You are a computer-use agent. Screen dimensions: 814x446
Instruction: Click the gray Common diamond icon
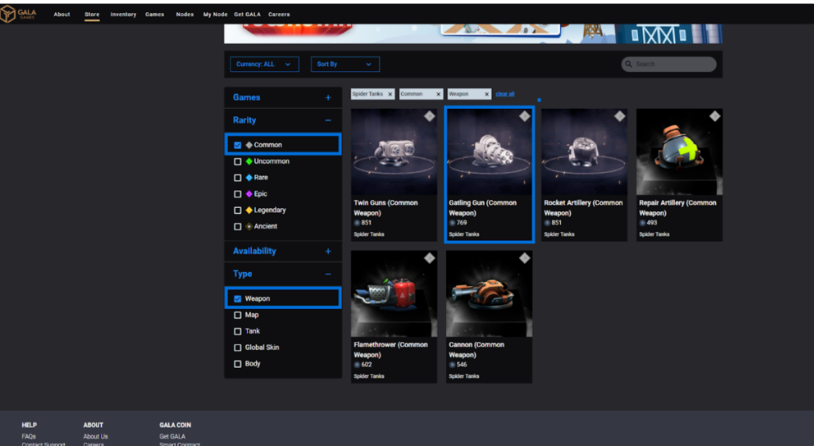(249, 145)
